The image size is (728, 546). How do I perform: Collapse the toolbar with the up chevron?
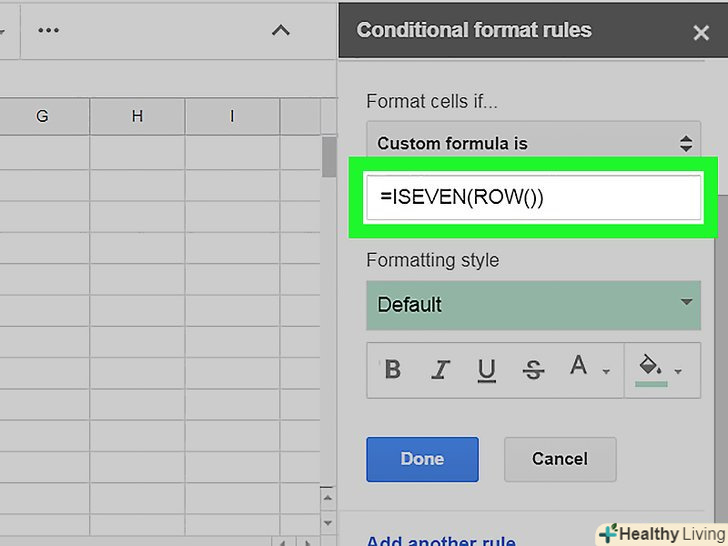pos(281,30)
